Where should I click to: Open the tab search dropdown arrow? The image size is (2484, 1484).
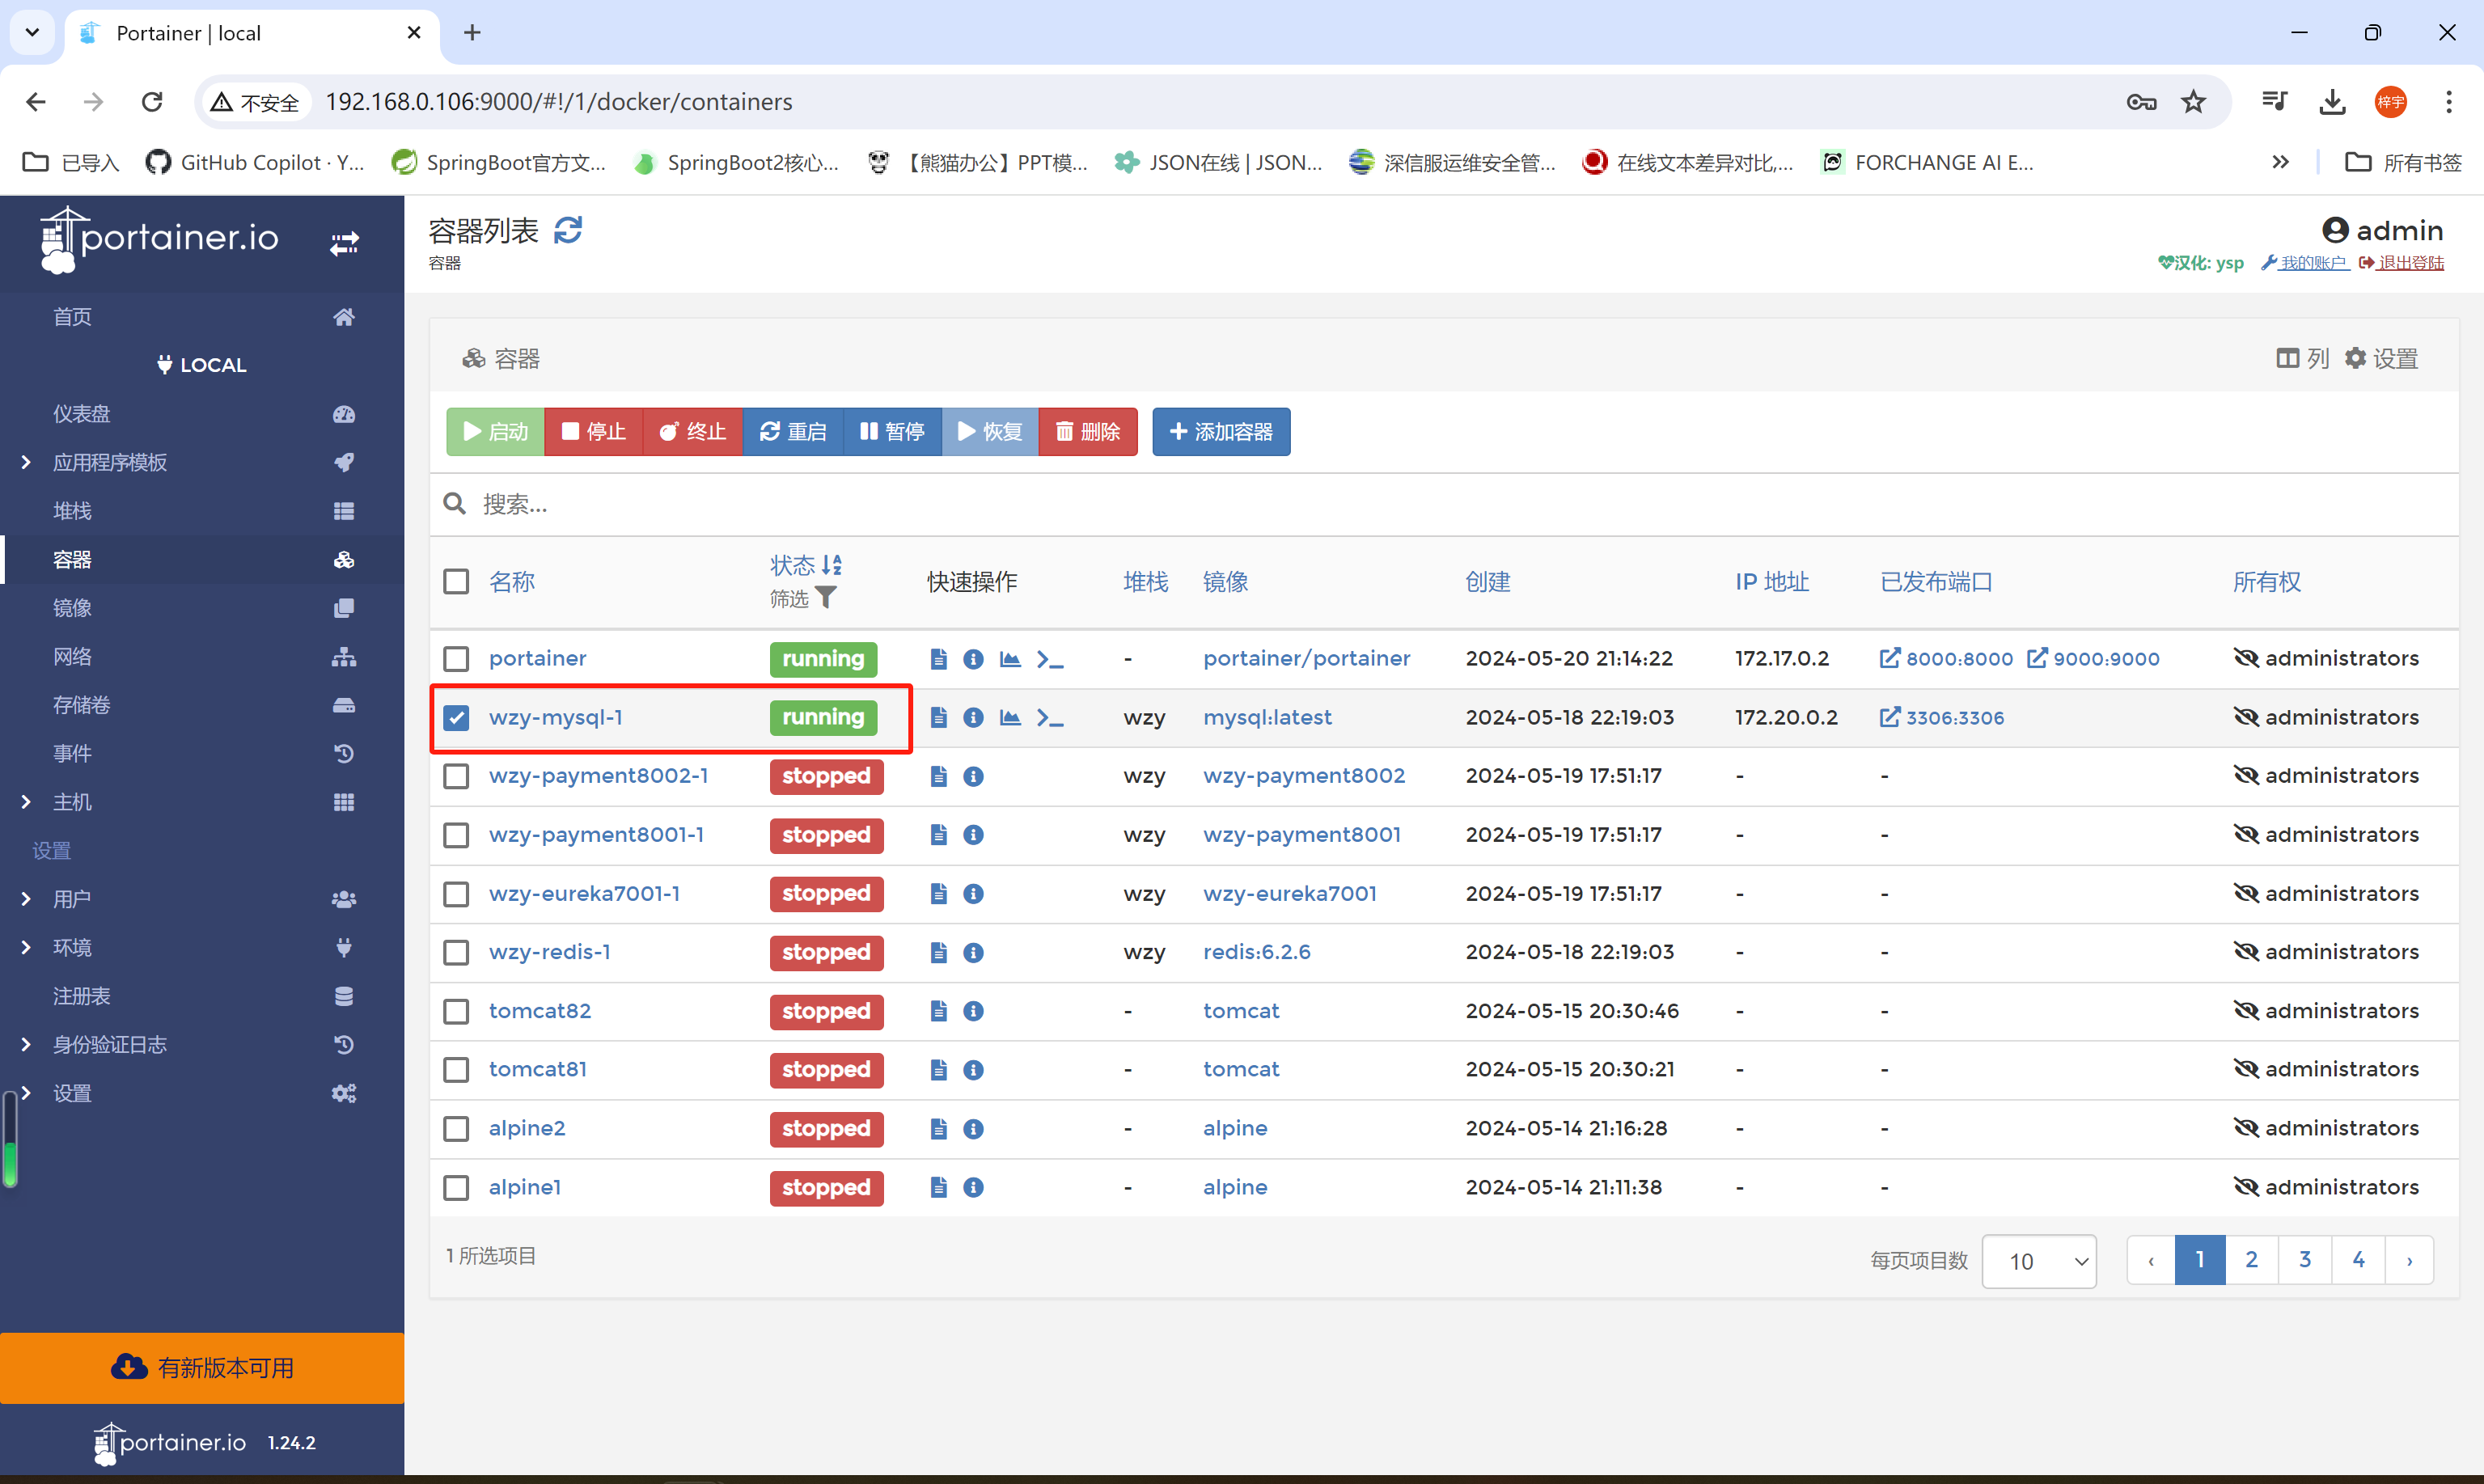coord(32,32)
